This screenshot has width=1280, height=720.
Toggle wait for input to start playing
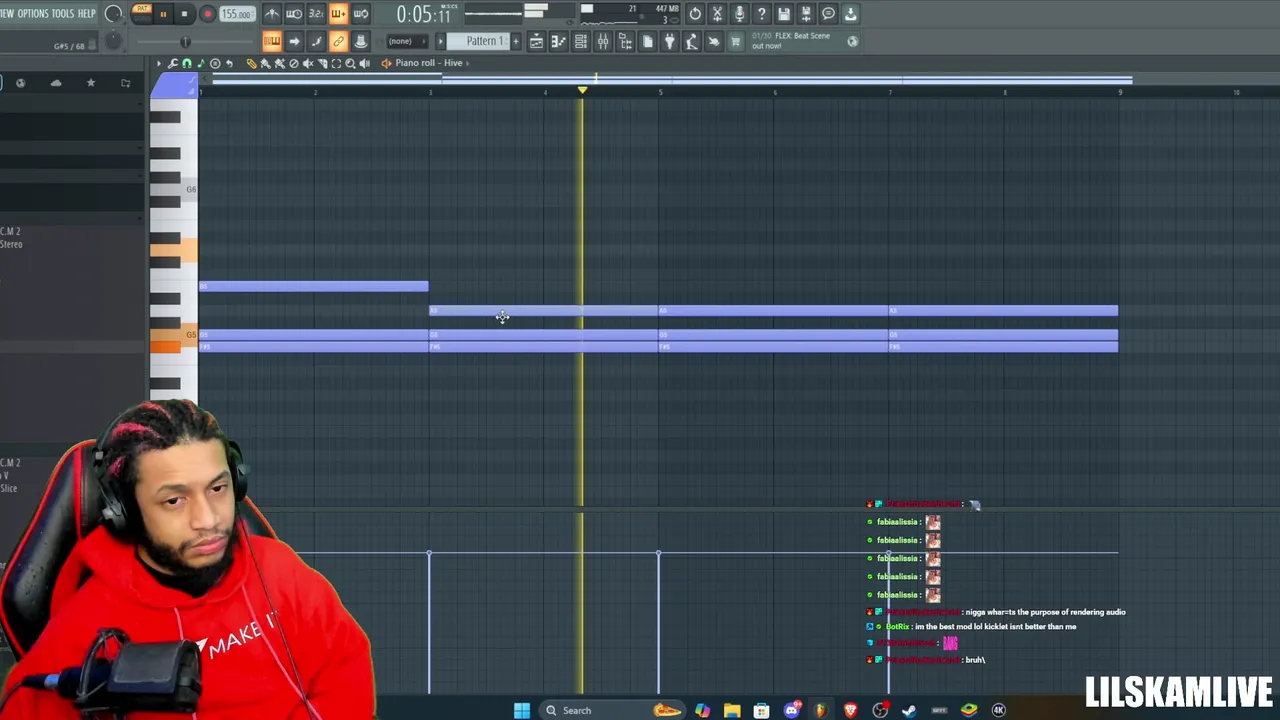pyautogui.click(x=294, y=14)
